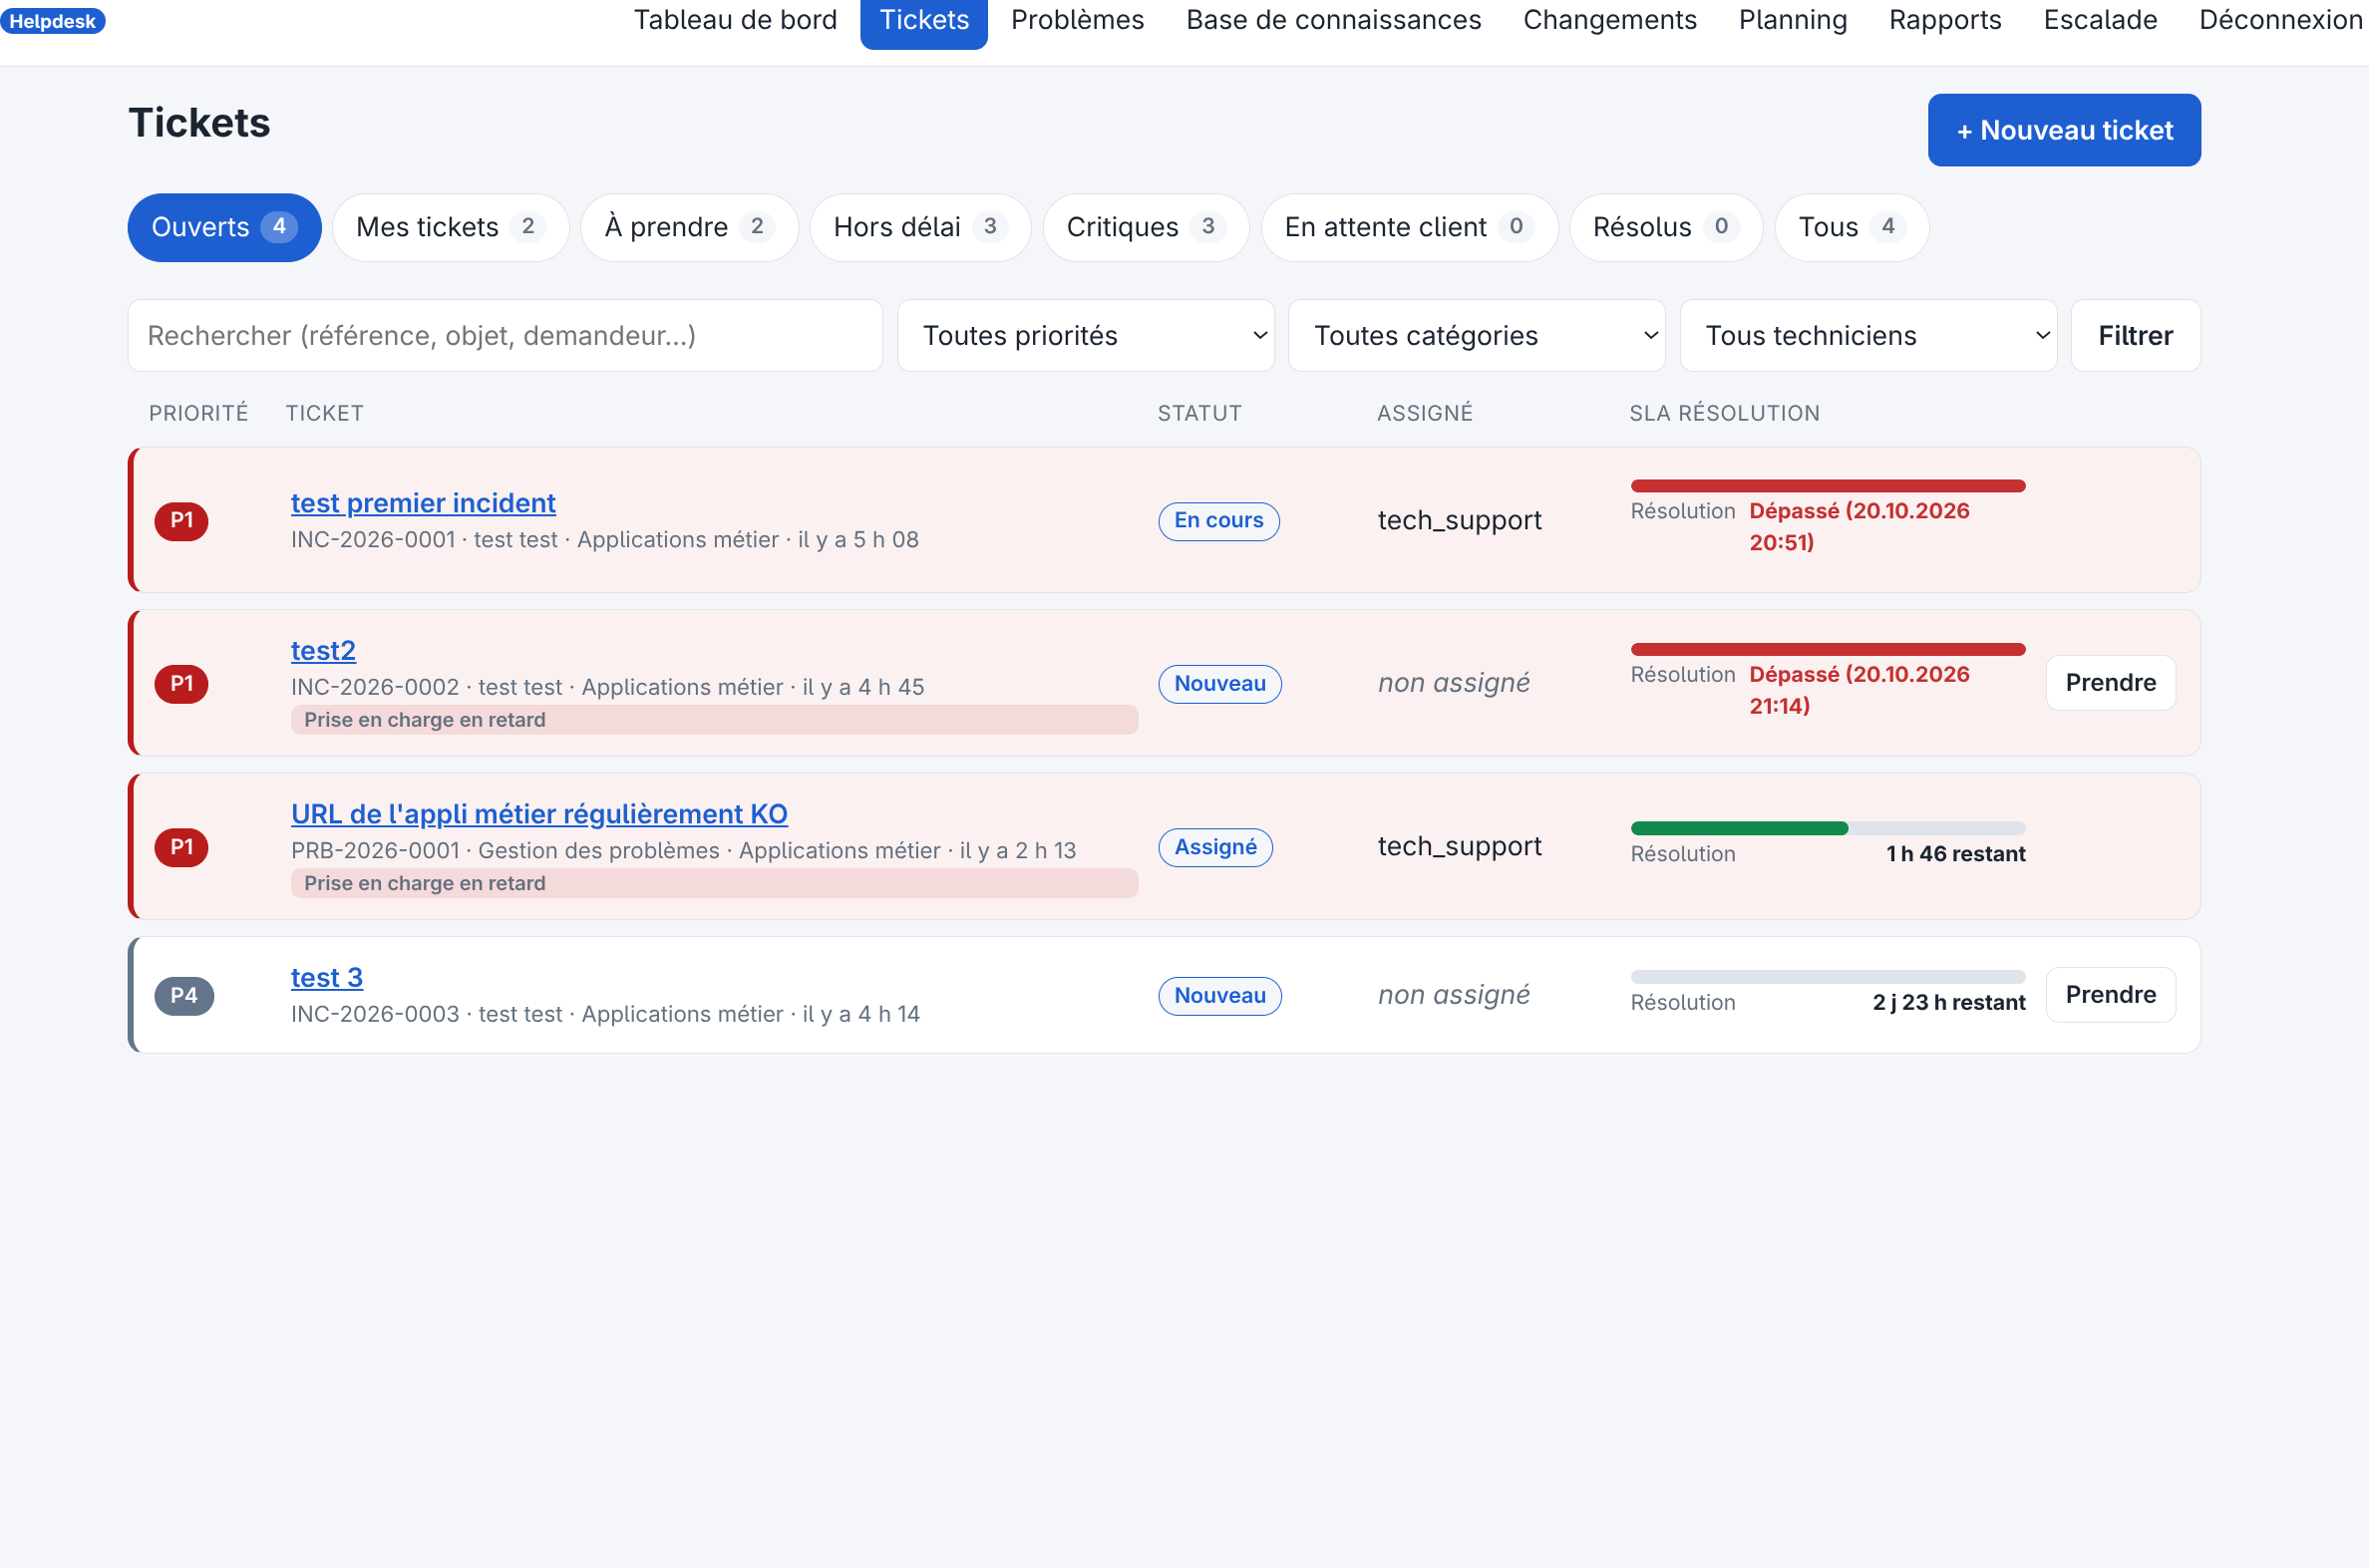
Task: Click Déconnexion to log out
Action: [x=2280, y=20]
